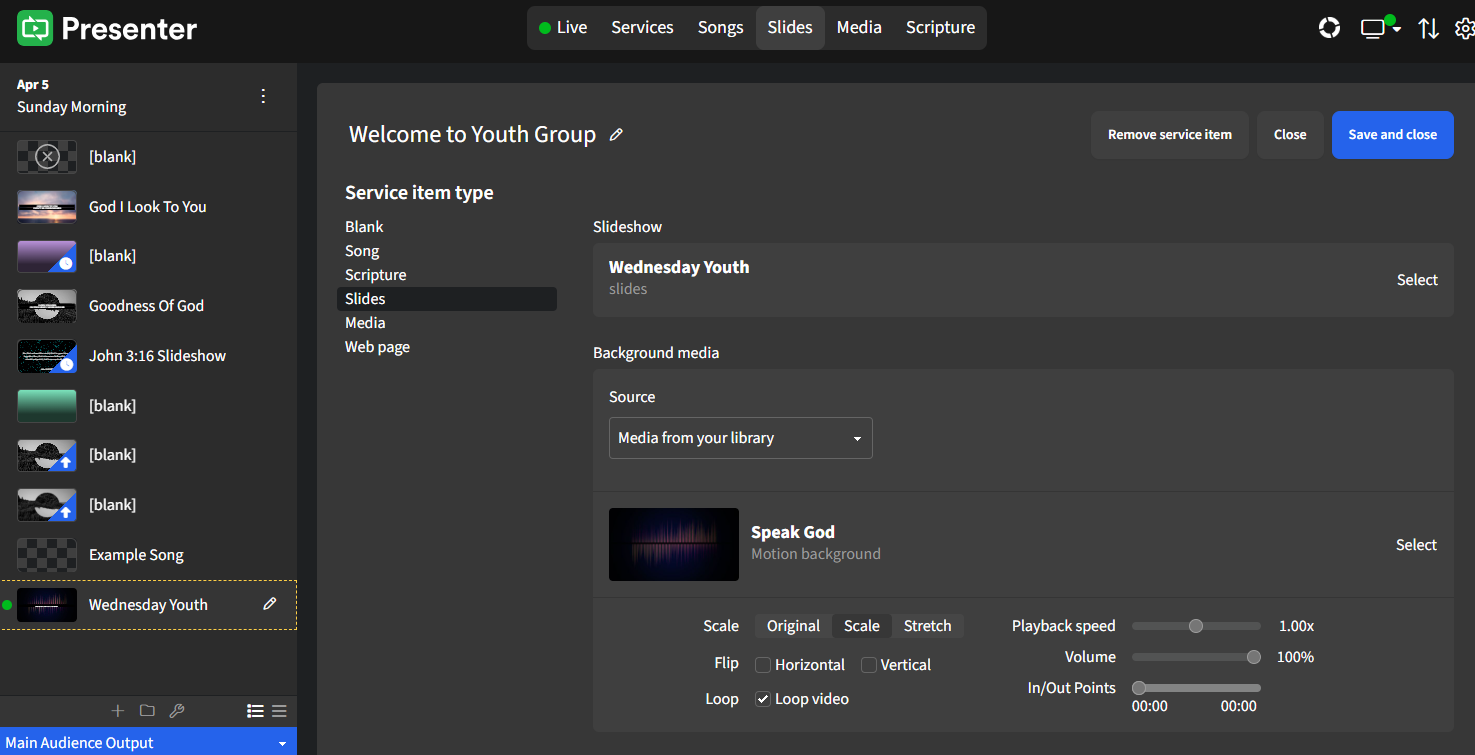Switch to the bulleted detailed list view icon

pyautogui.click(x=255, y=711)
